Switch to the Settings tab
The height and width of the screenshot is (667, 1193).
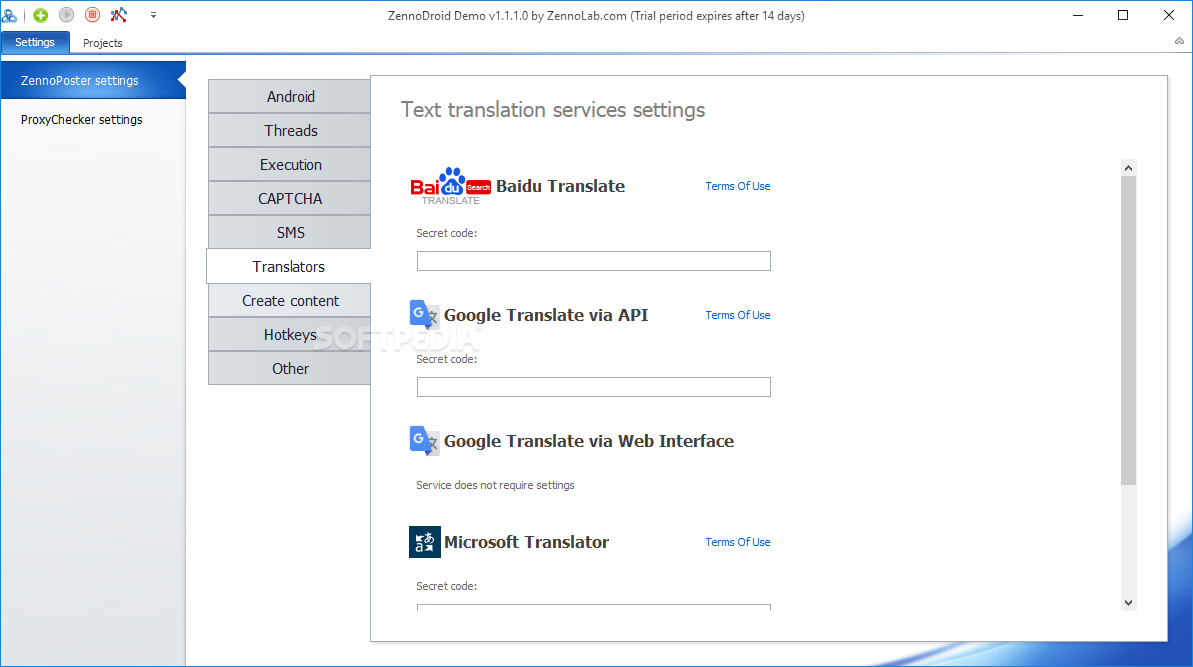(35, 43)
